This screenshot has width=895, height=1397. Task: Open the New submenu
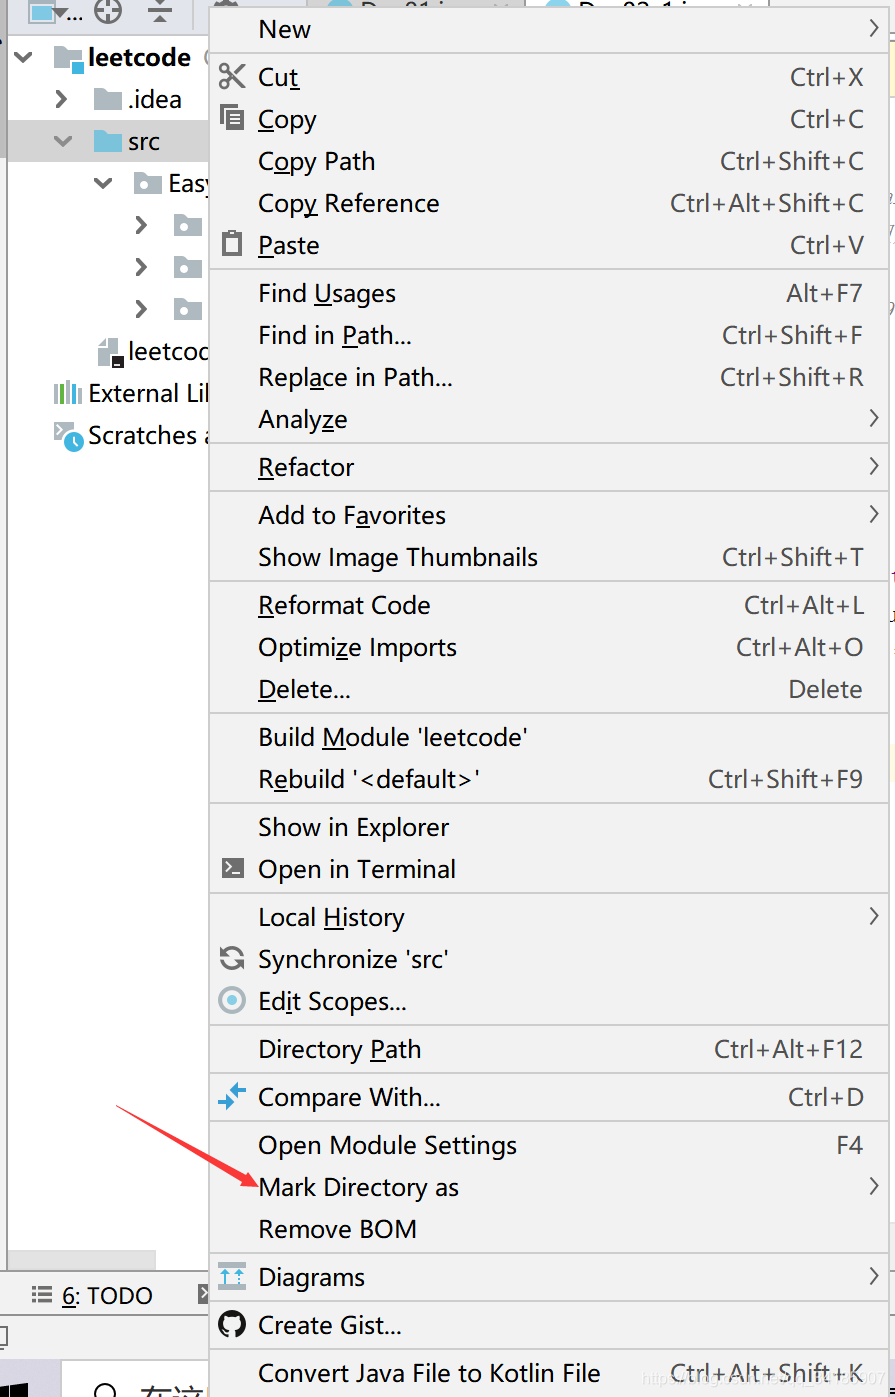click(x=548, y=29)
